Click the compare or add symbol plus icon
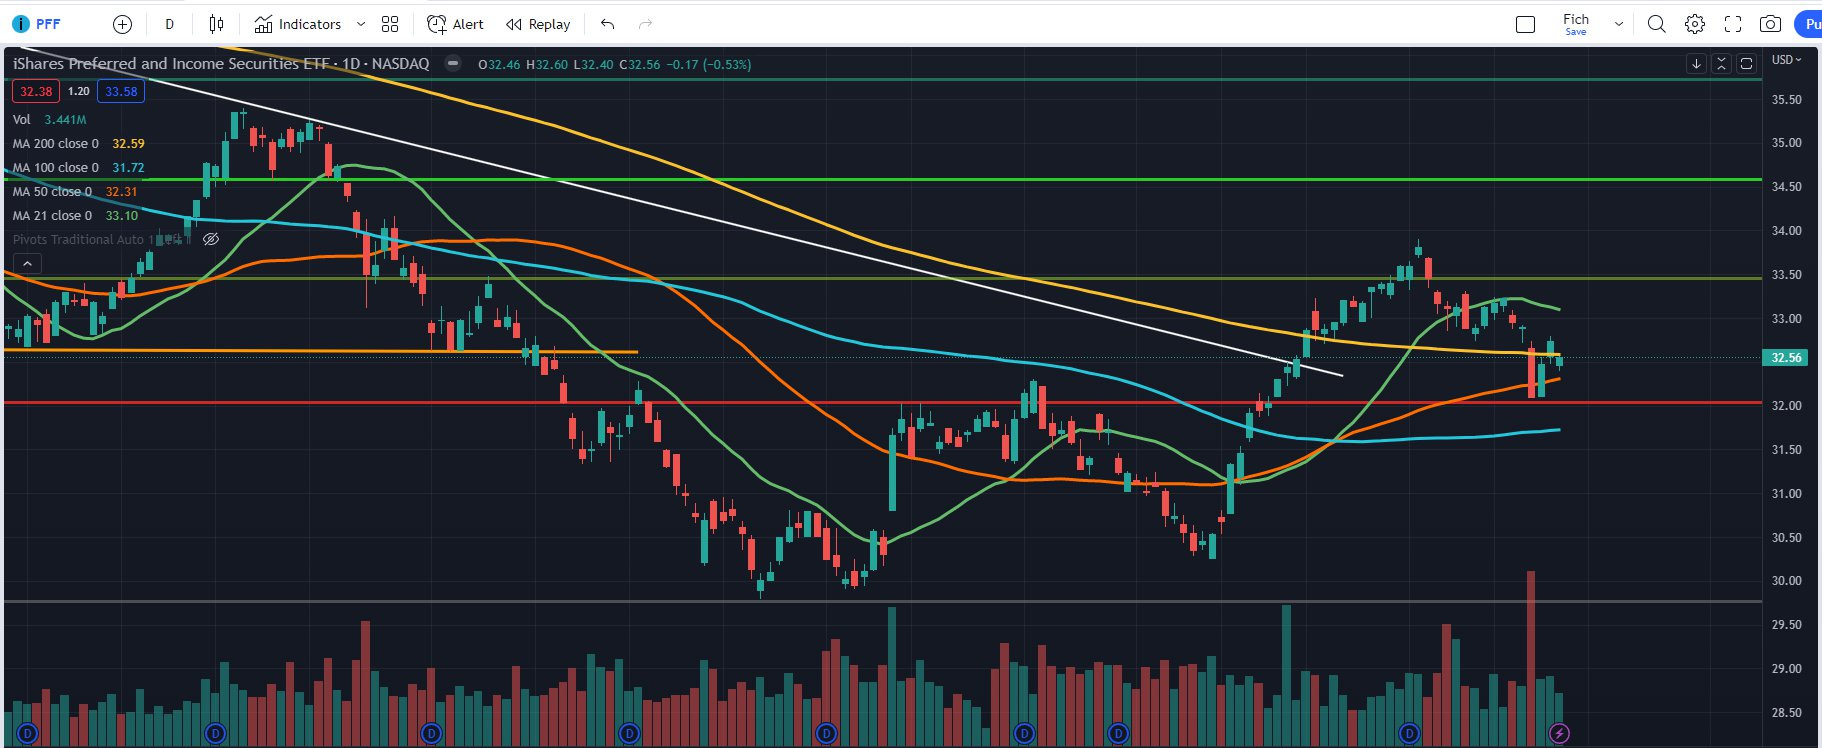This screenshot has height=748, width=1822. [x=122, y=24]
